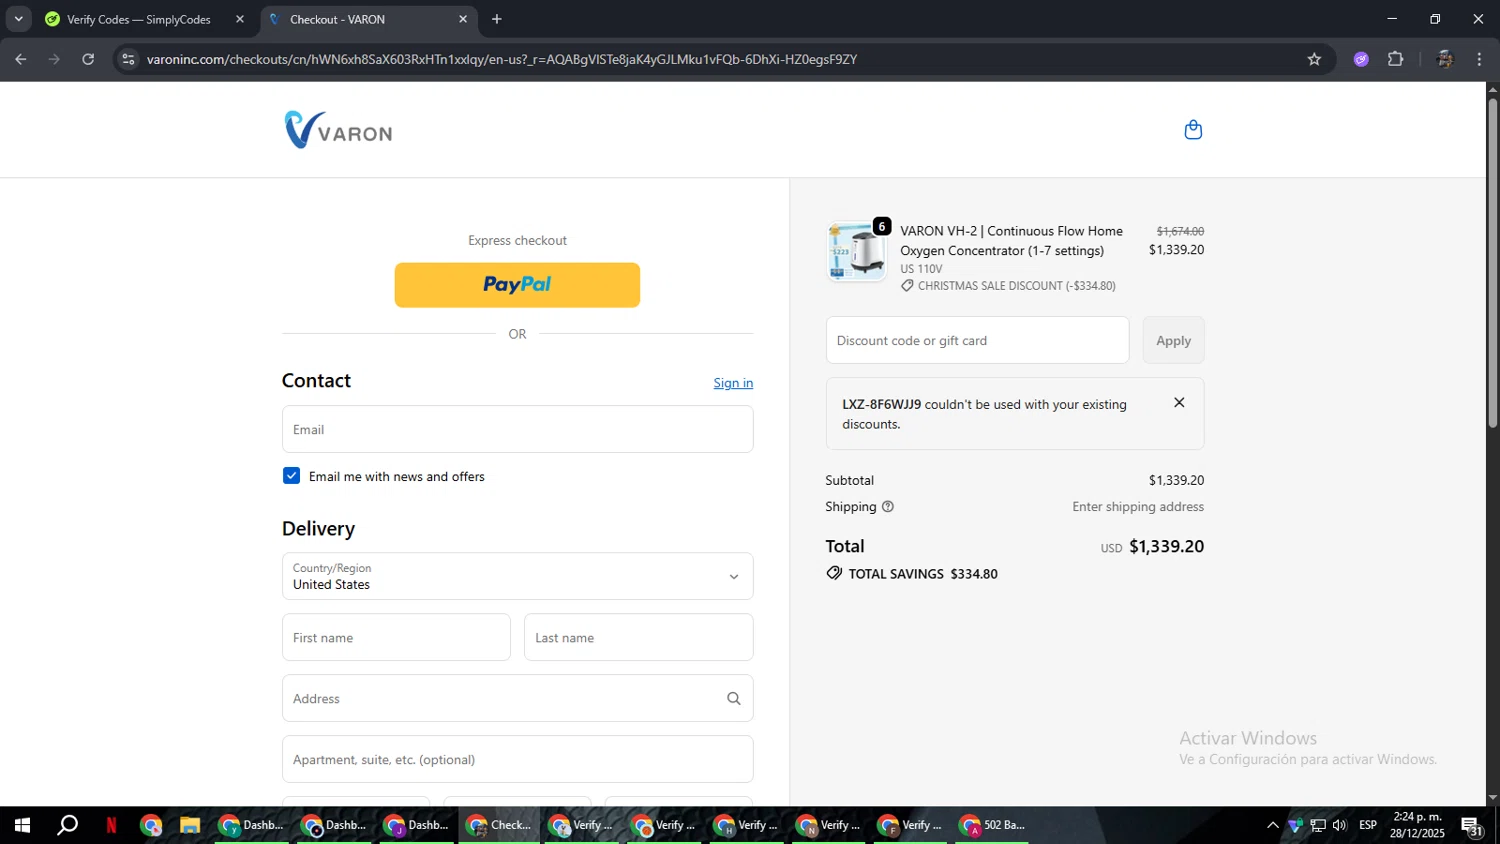Click the First name field
Image resolution: width=1500 pixels, height=844 pixels.
point(396,637)
